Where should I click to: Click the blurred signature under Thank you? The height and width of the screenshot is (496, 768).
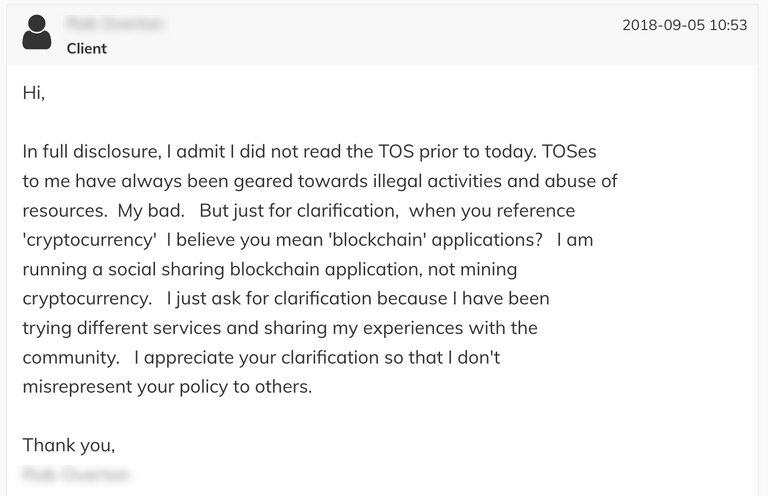(x=77, y=474)
